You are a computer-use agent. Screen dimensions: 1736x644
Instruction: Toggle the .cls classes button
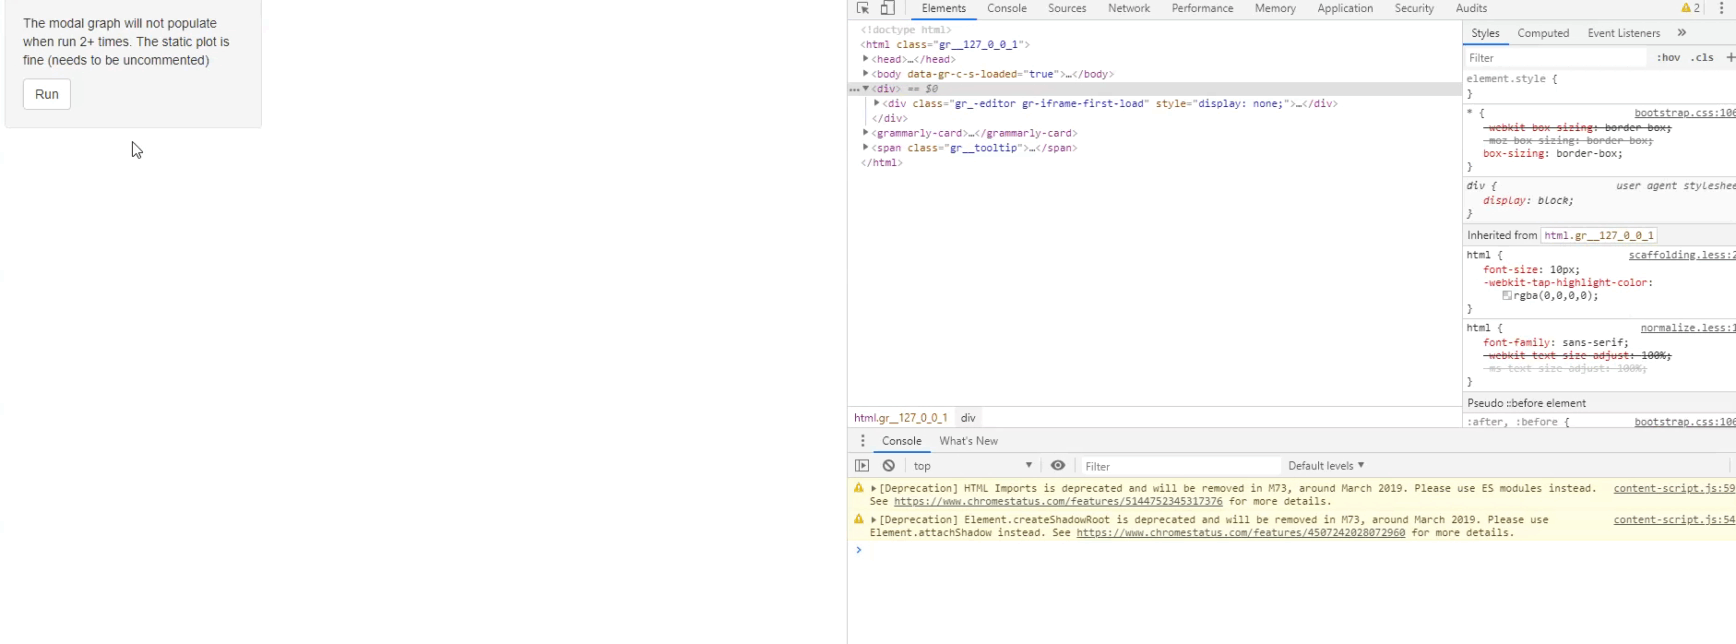1702,58
